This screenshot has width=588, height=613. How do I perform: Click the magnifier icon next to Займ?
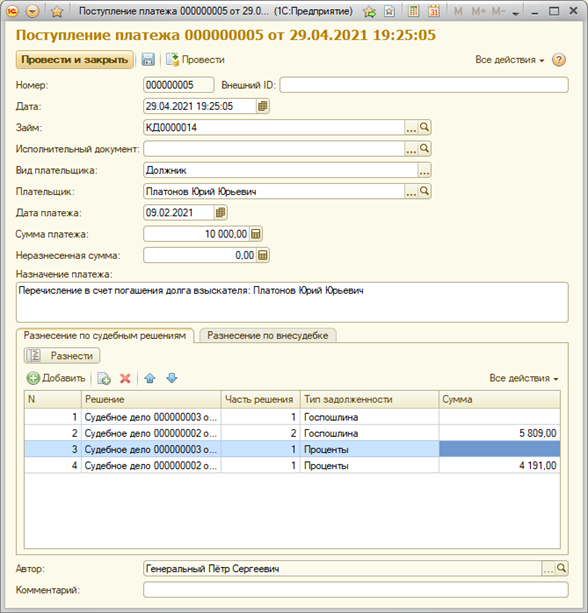coord(424,127)
